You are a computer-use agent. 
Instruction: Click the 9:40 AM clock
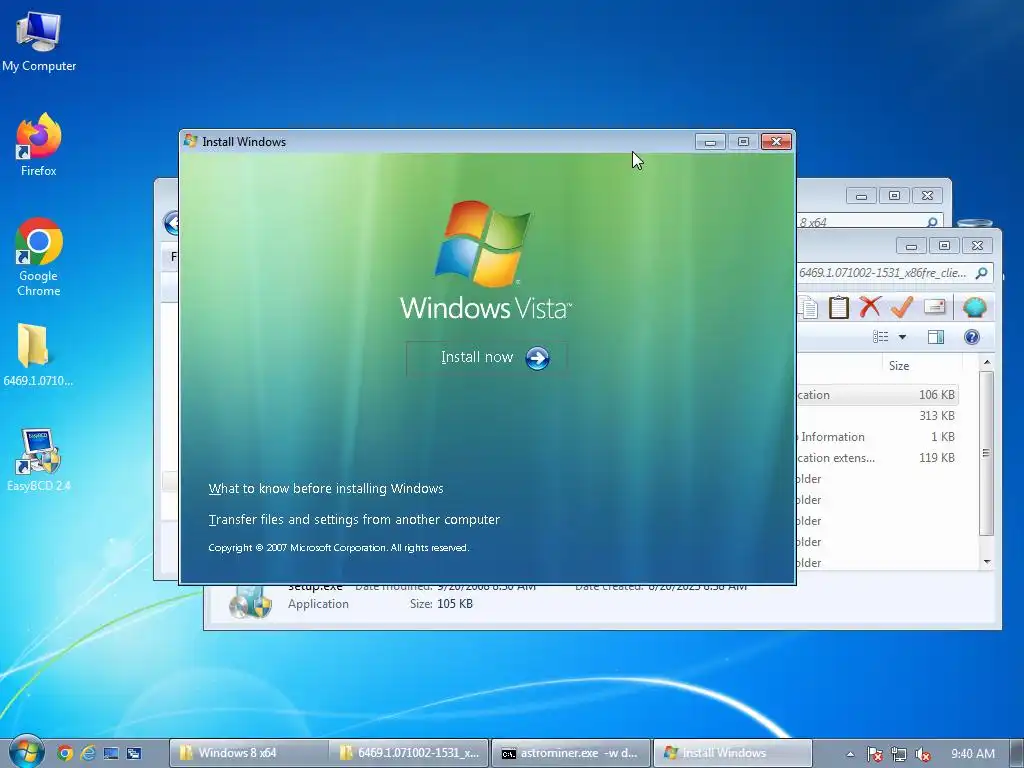(x=973, y=754)
